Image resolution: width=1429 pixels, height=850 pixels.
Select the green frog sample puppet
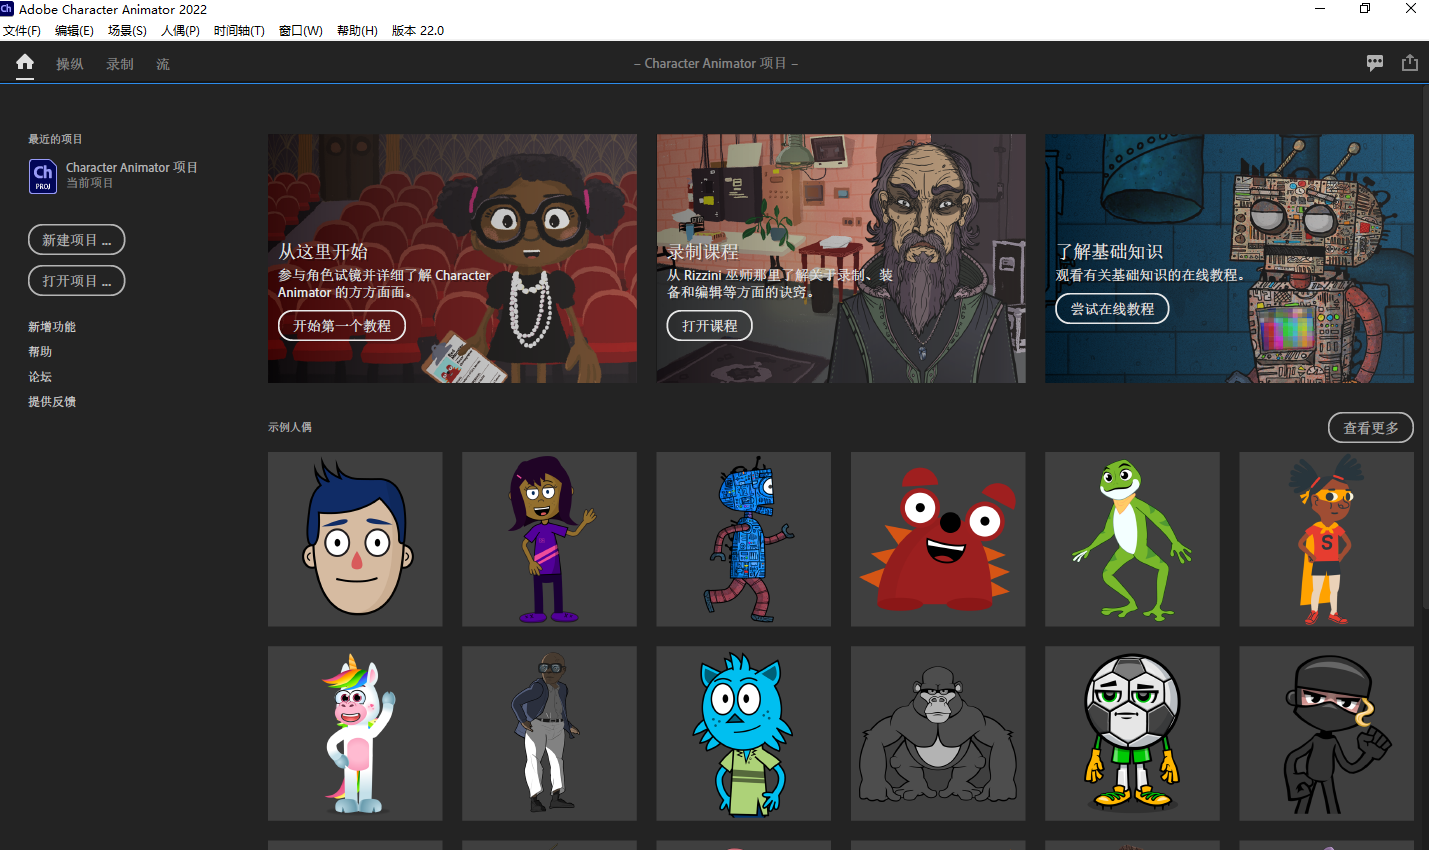(1131, 539)
